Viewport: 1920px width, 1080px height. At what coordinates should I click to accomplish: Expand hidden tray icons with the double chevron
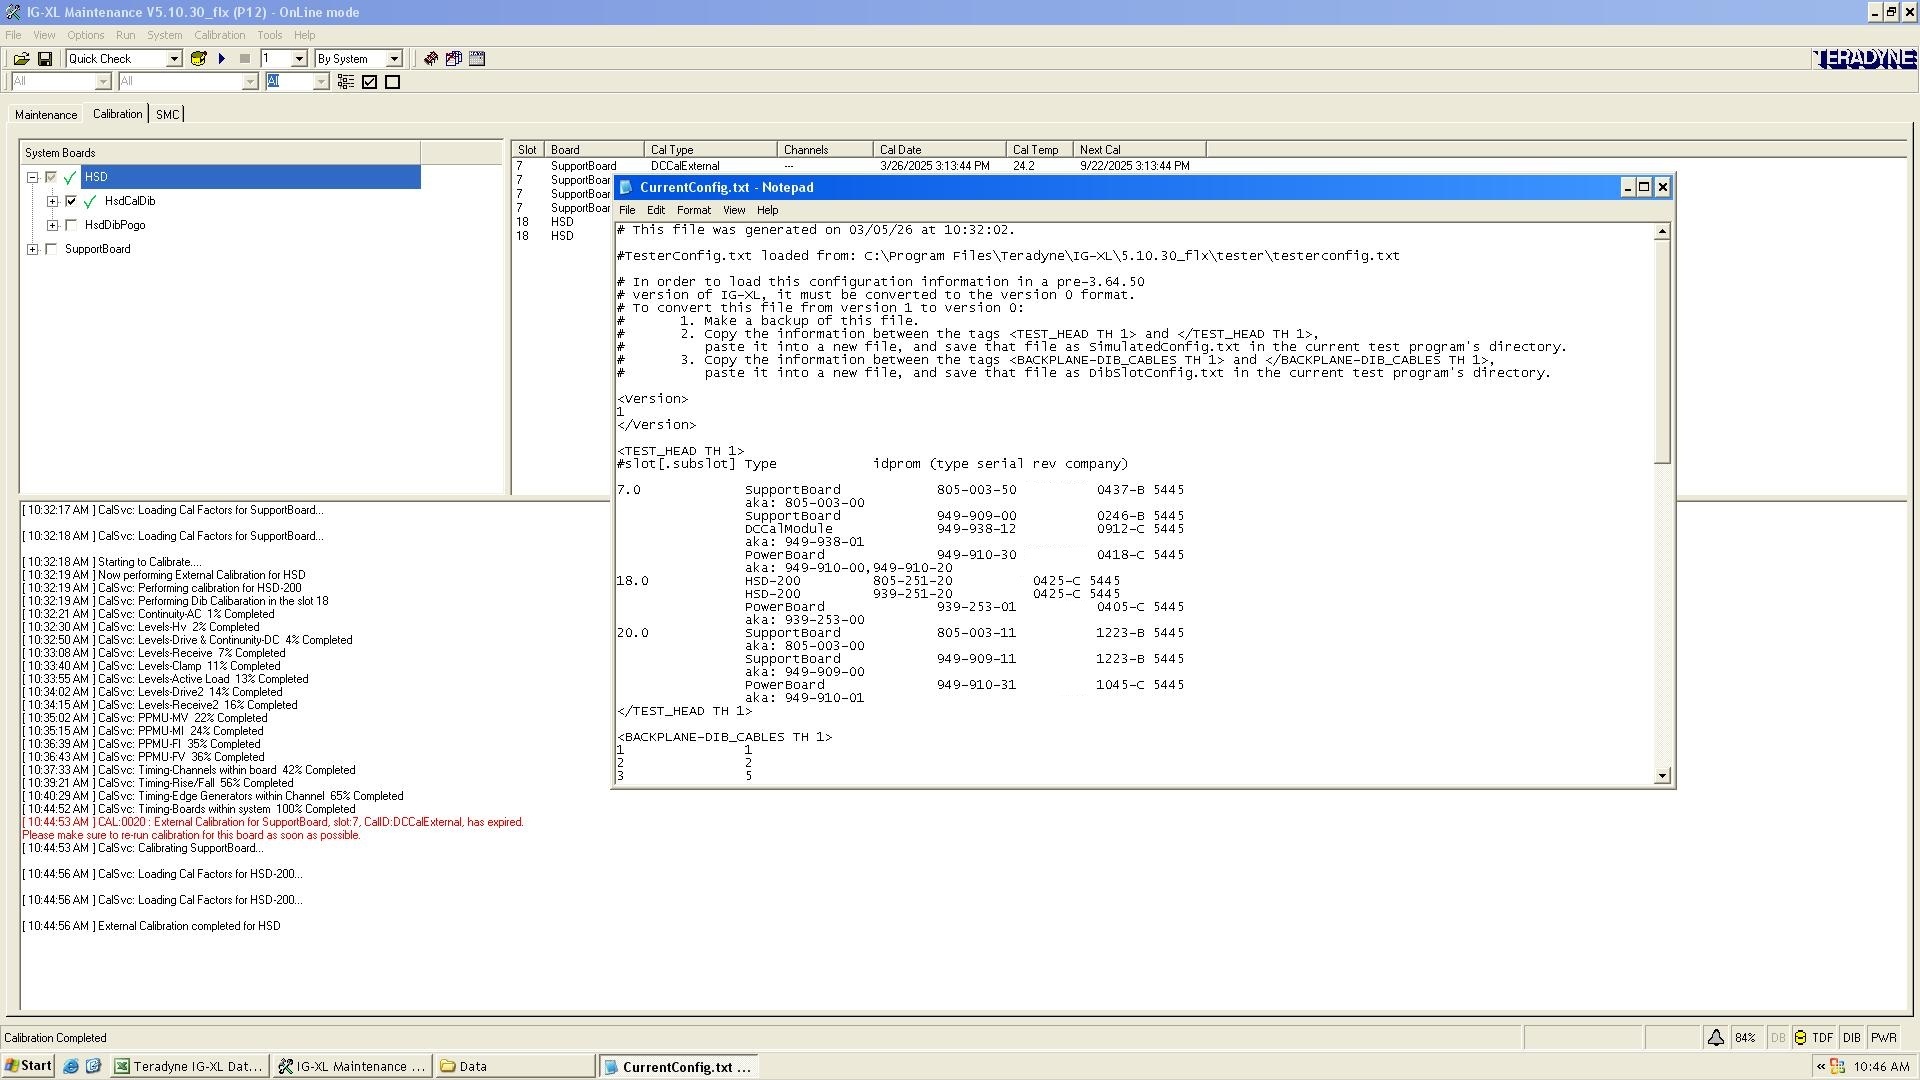tap(1820, 1067)
